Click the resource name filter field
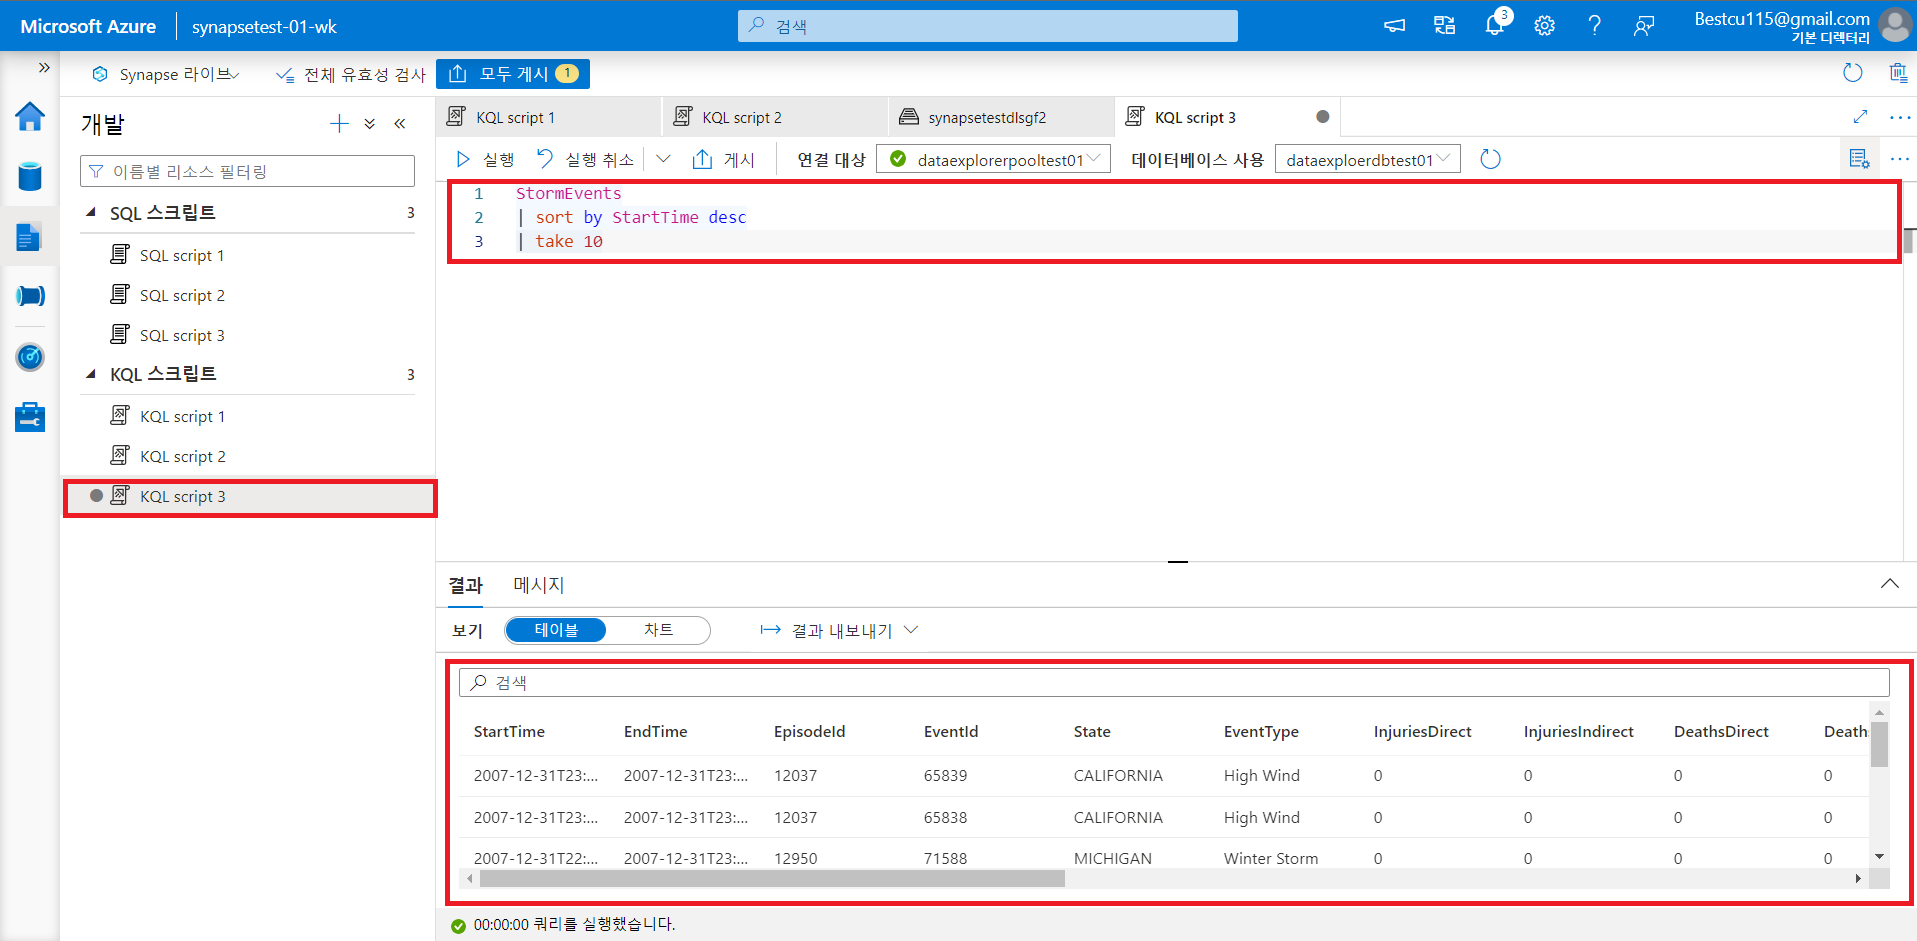This screenshot has width=1917, height=941. tap(247, 171)
